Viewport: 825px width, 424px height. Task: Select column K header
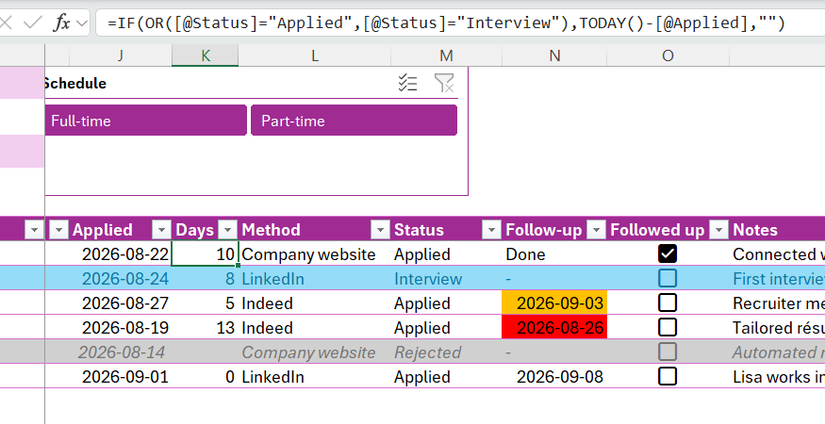click(x=205, y=55)
